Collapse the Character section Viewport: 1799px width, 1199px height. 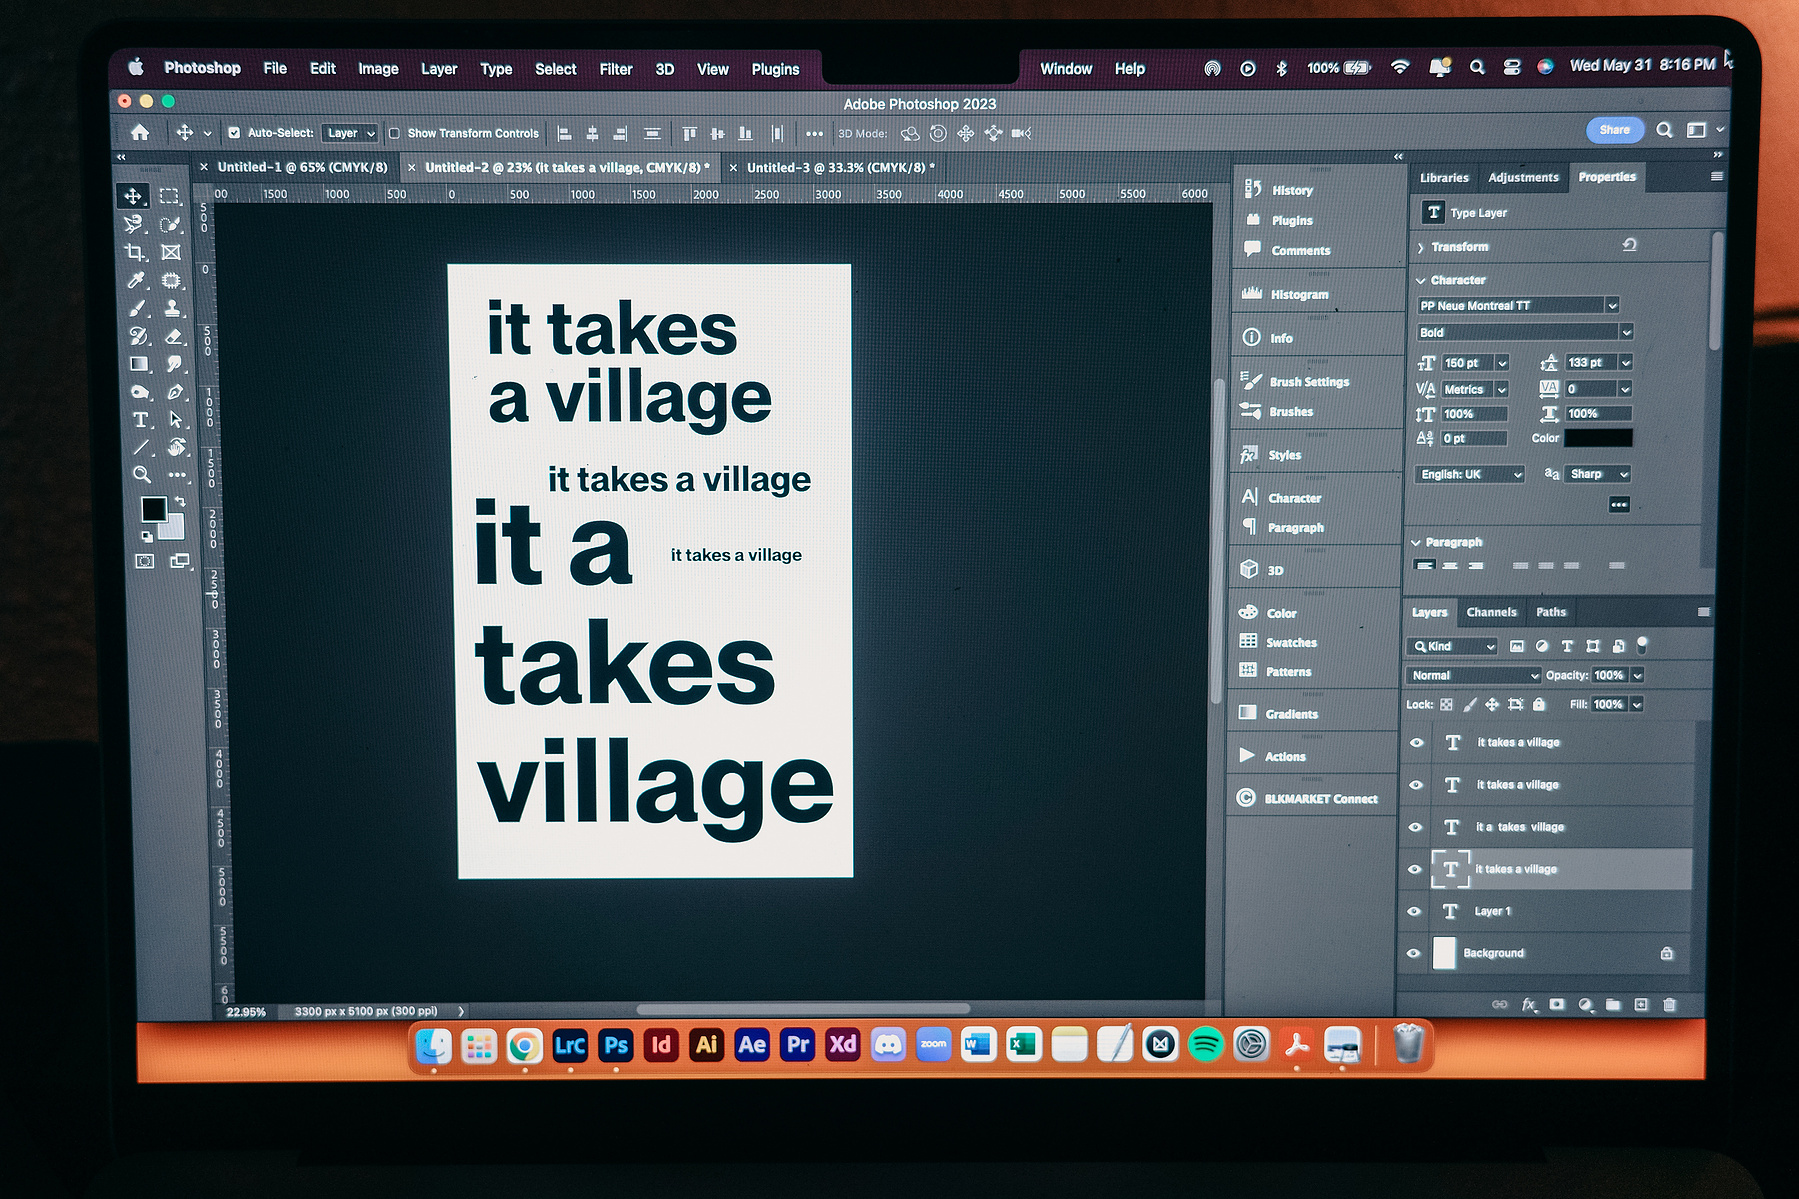point(1421,280)
